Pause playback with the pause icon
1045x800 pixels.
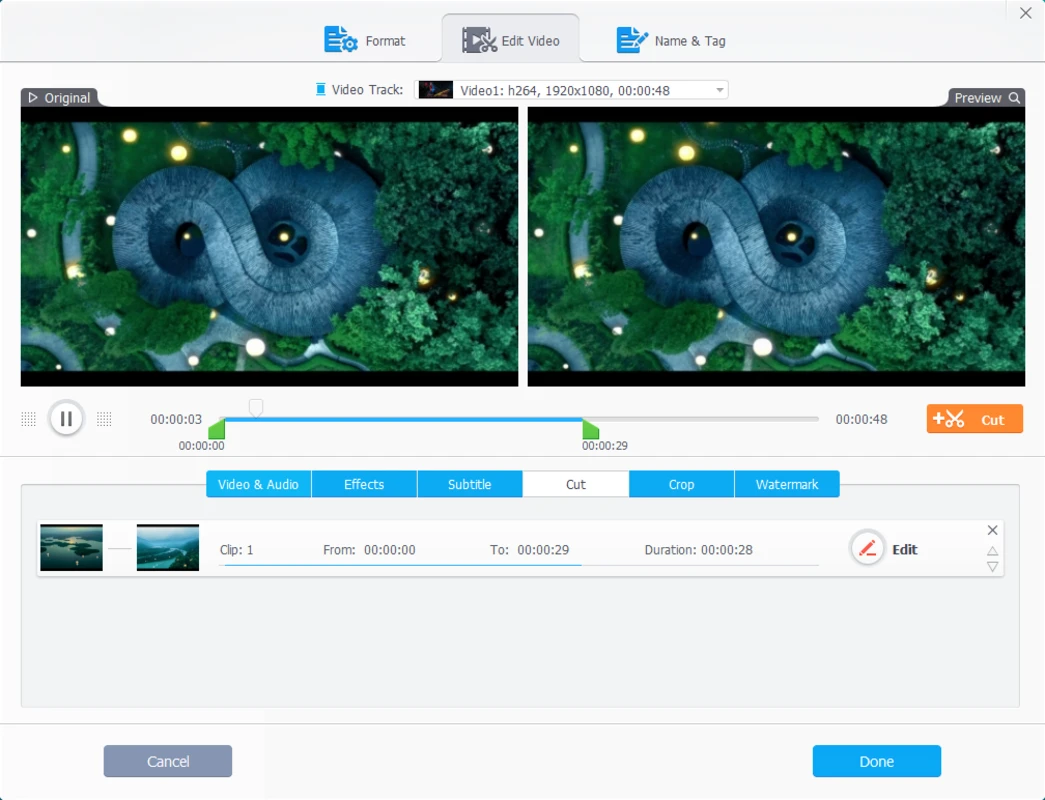tap(66, 418)
